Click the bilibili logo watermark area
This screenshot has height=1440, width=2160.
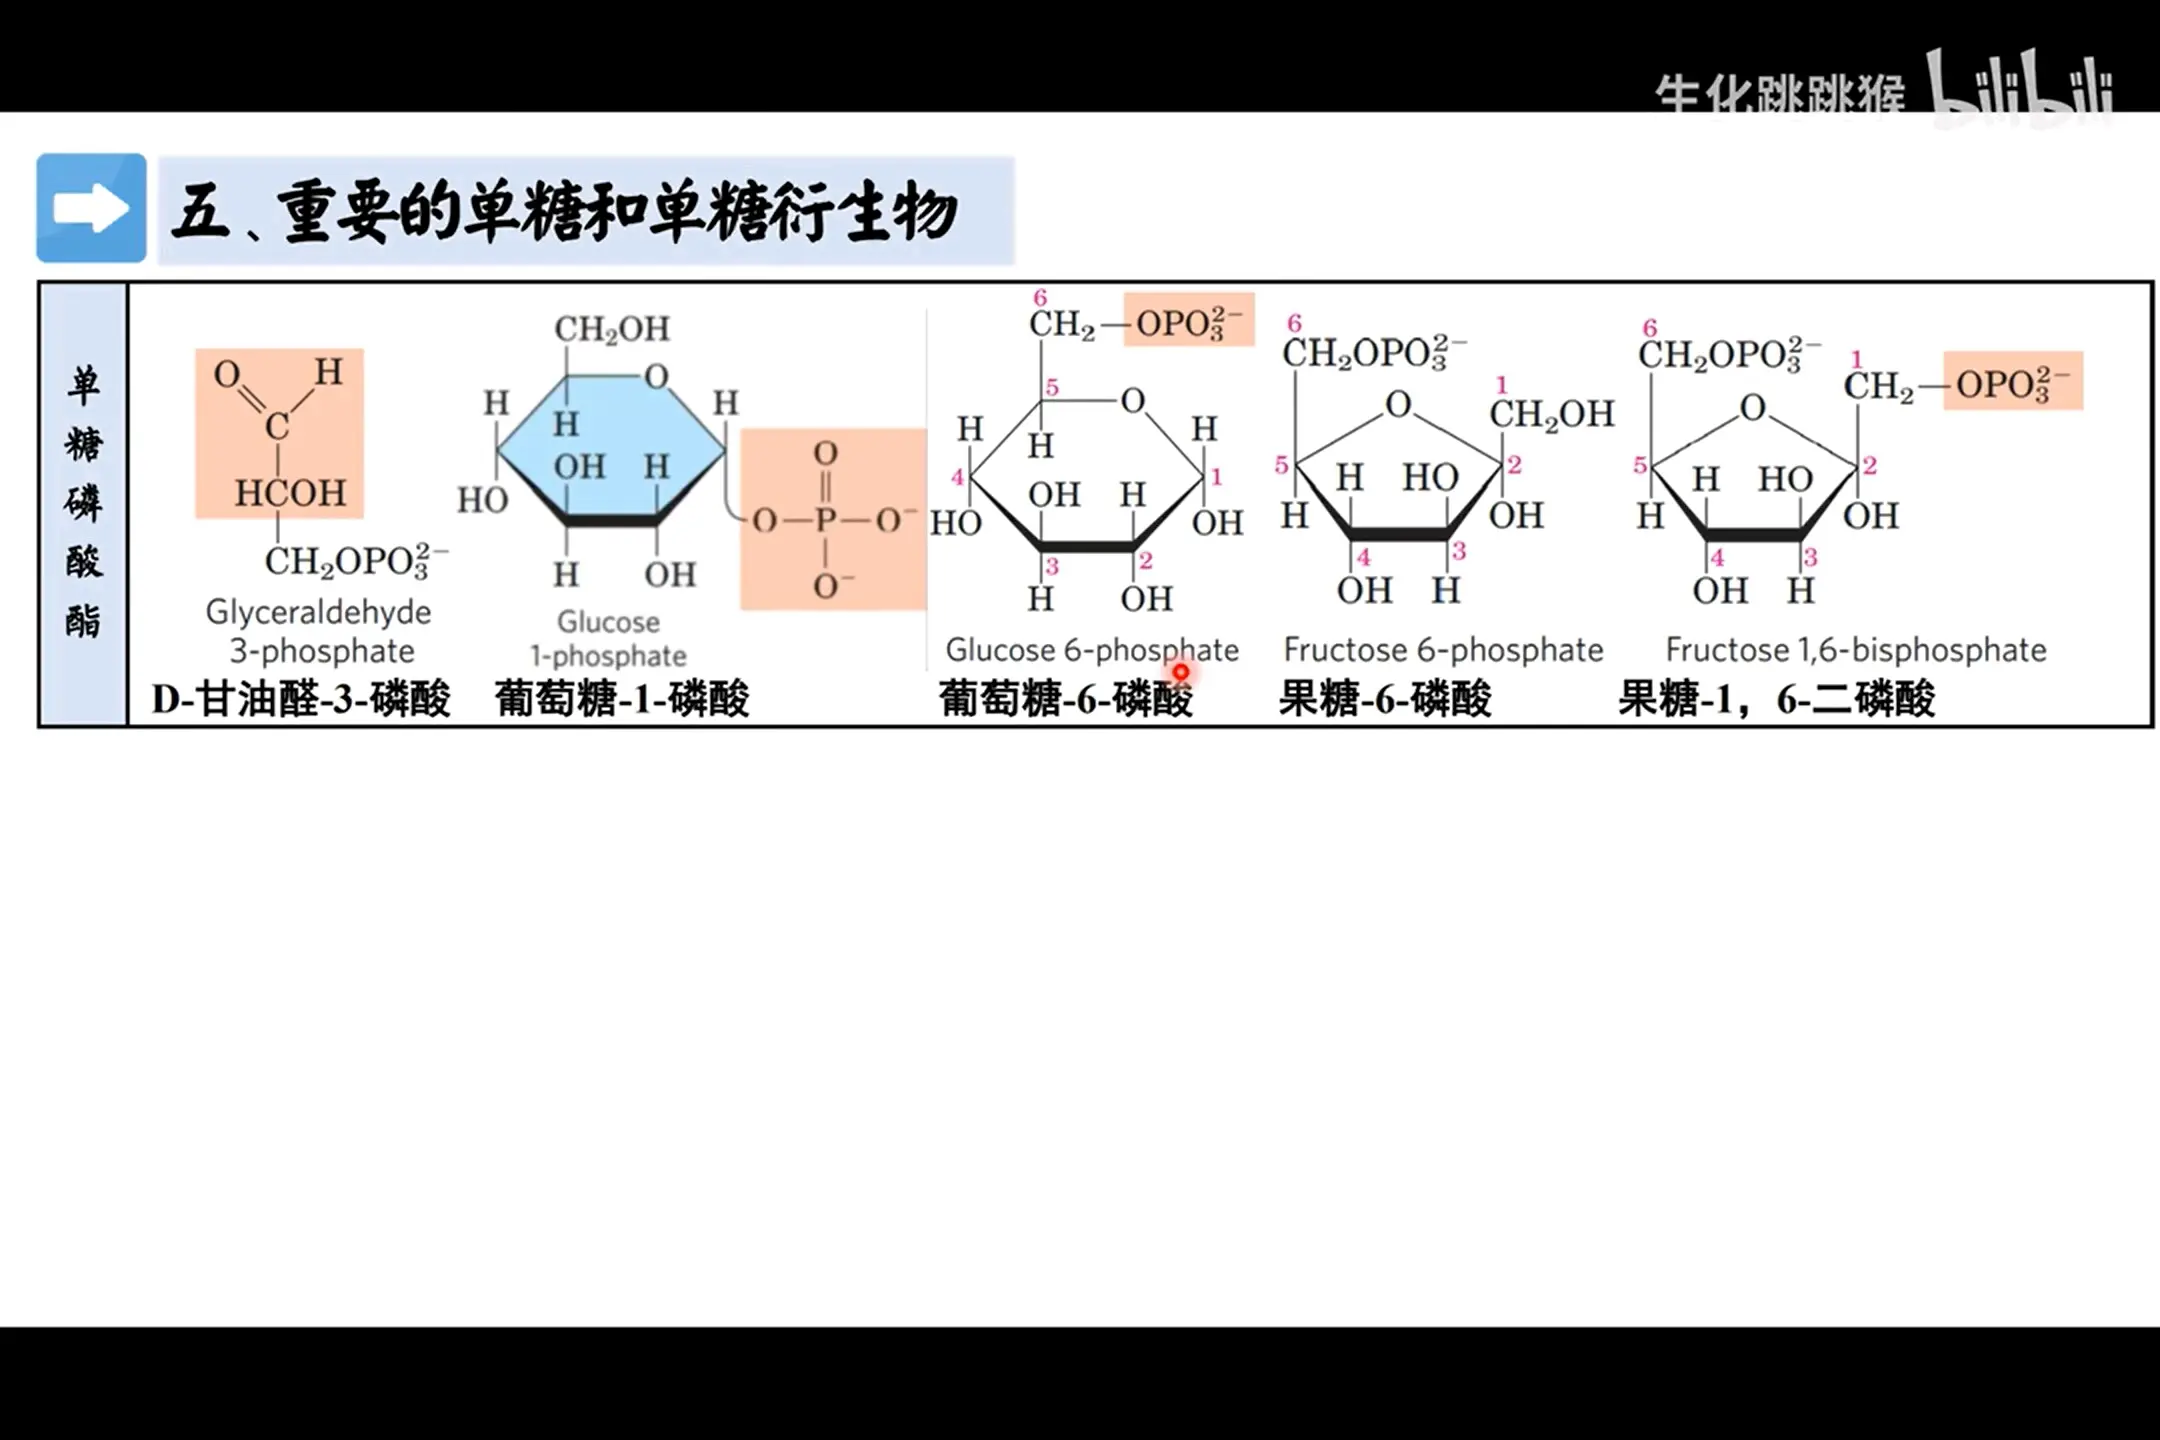click(x=2022, y=88)
